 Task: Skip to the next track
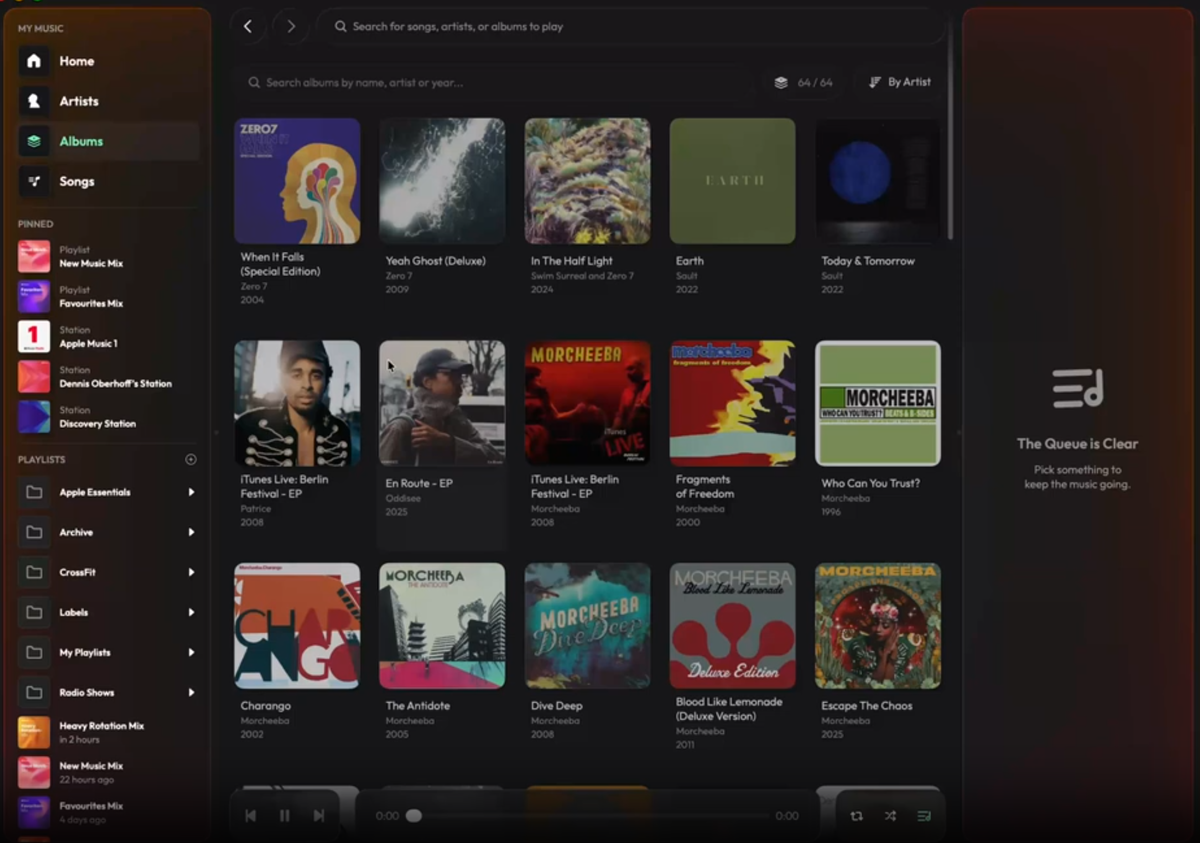coord(319,816)
